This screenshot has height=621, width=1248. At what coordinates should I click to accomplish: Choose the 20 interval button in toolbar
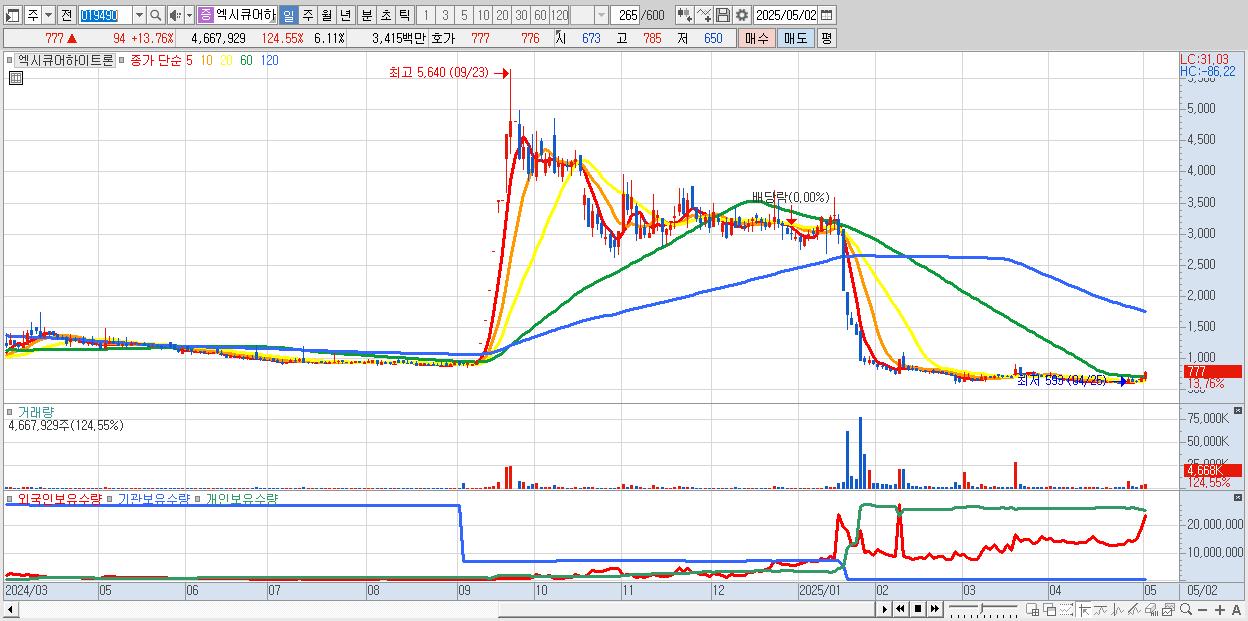tap(502, 15)
